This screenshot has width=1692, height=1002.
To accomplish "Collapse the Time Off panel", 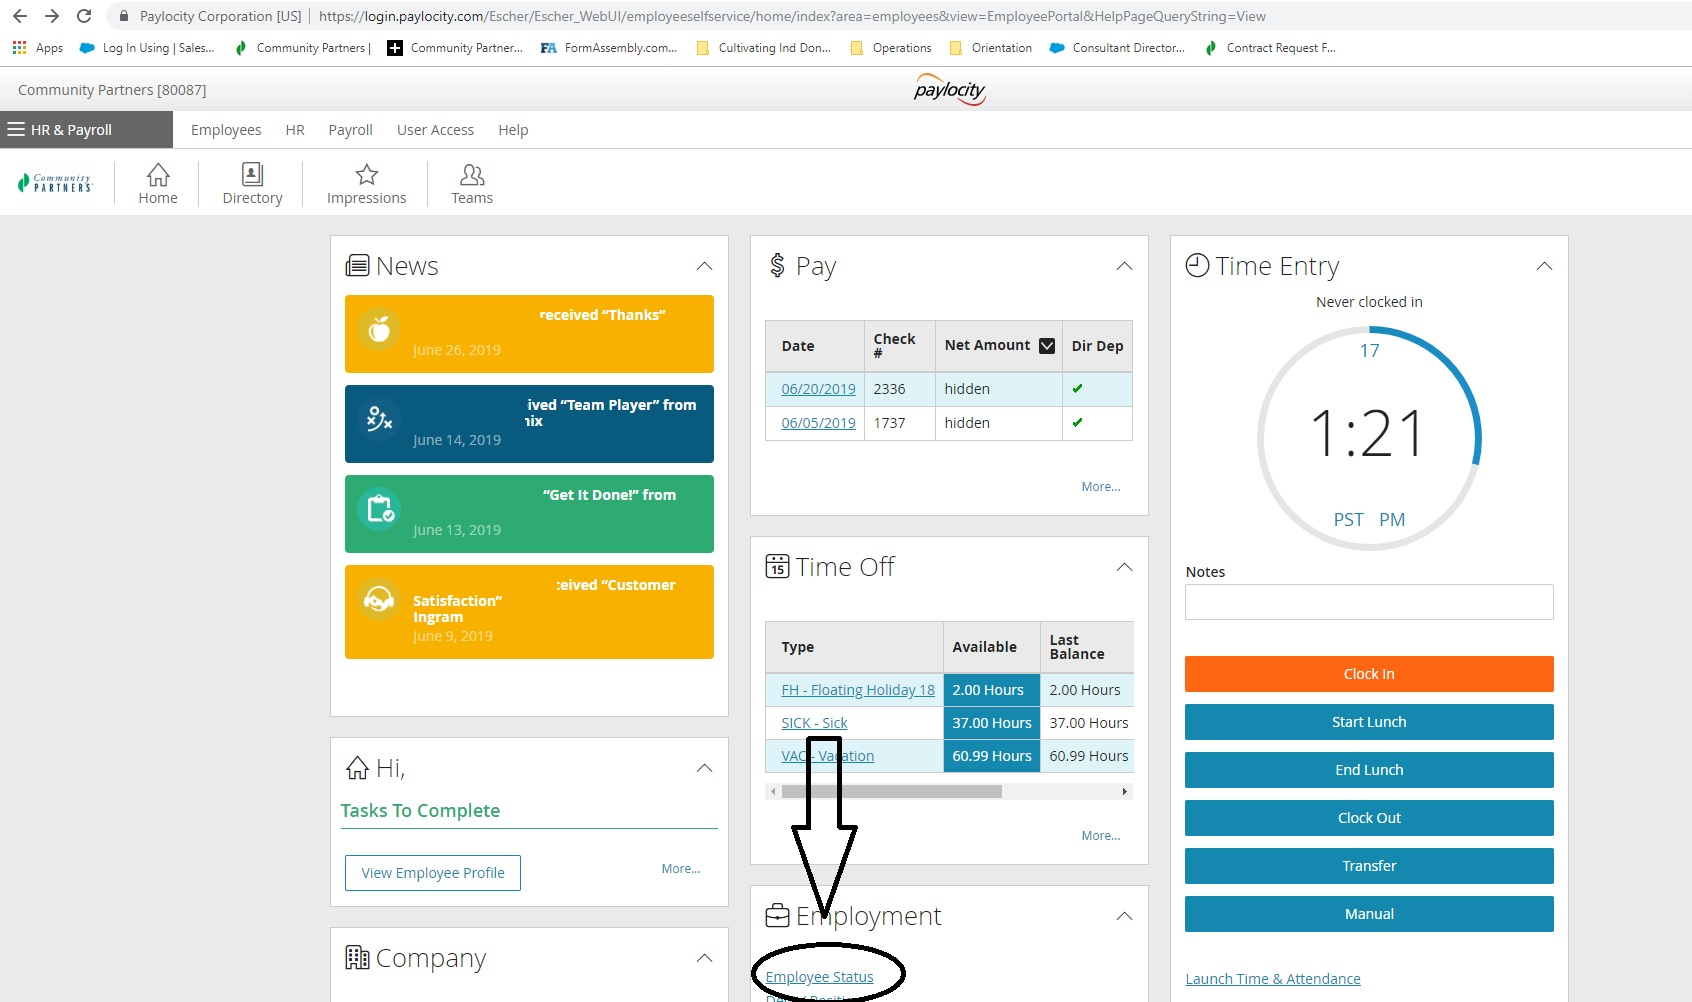I will (x=1124, y=567).
